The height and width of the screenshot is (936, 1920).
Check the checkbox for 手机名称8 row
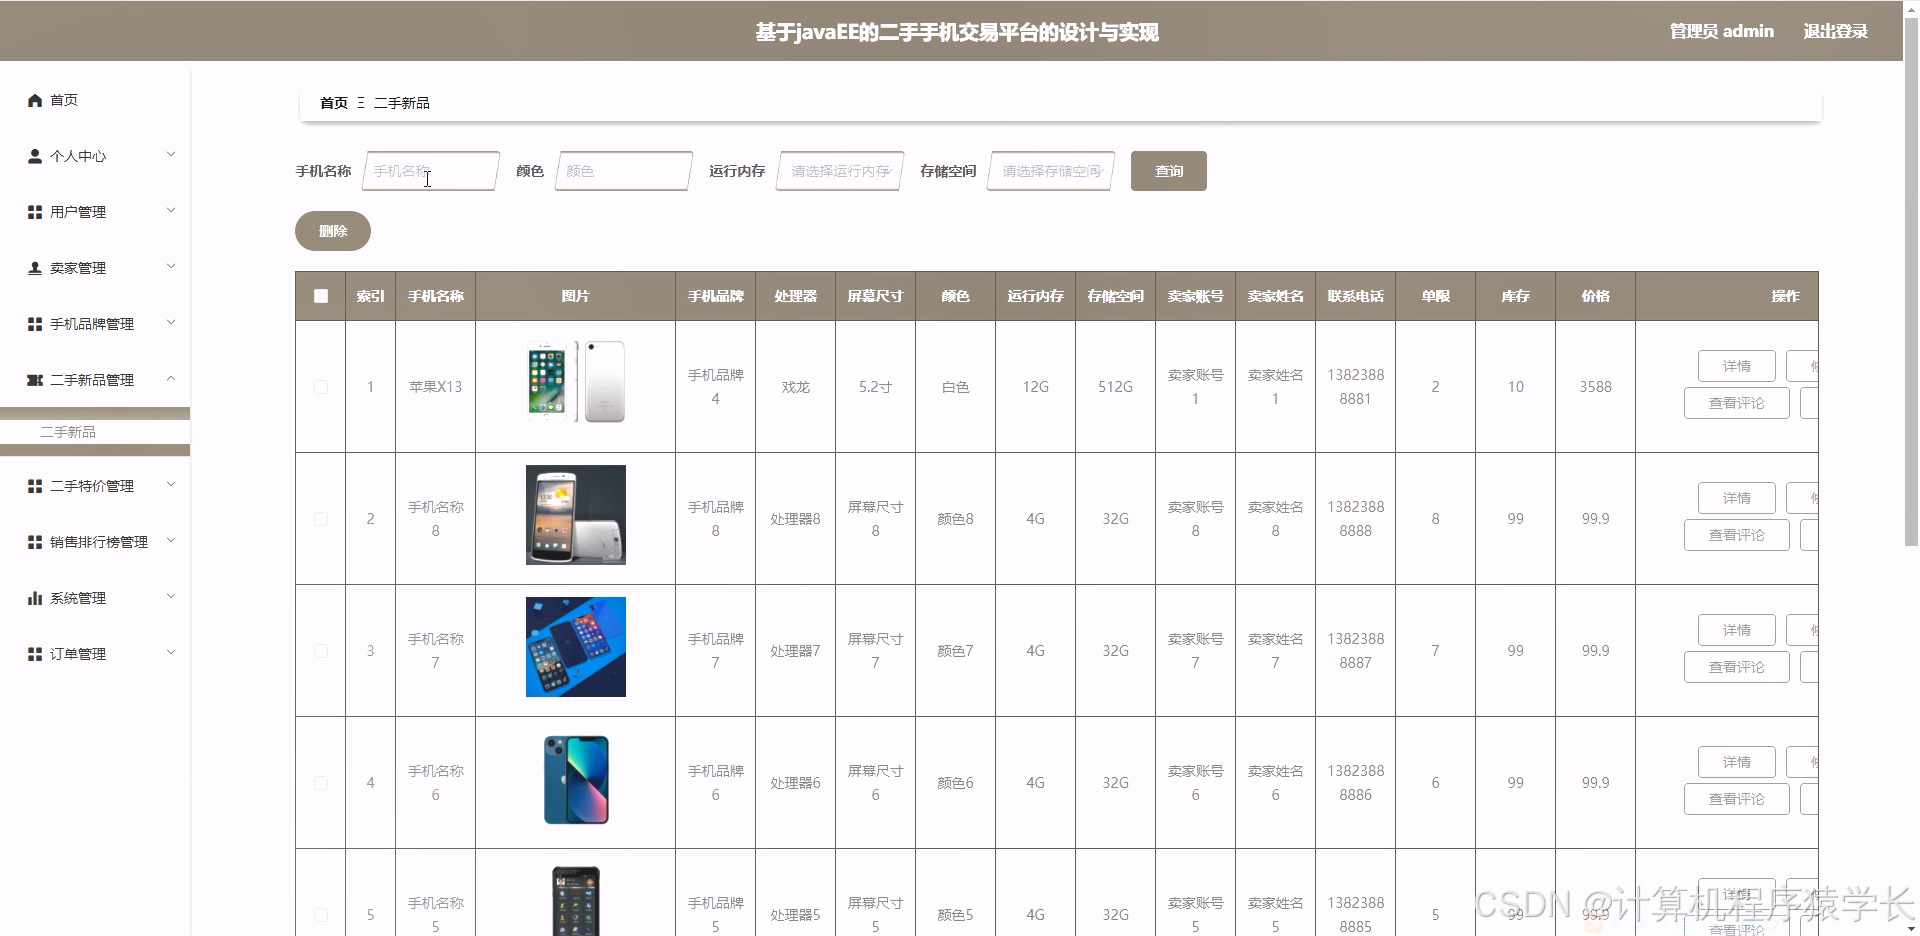click(x=320, y=519)
